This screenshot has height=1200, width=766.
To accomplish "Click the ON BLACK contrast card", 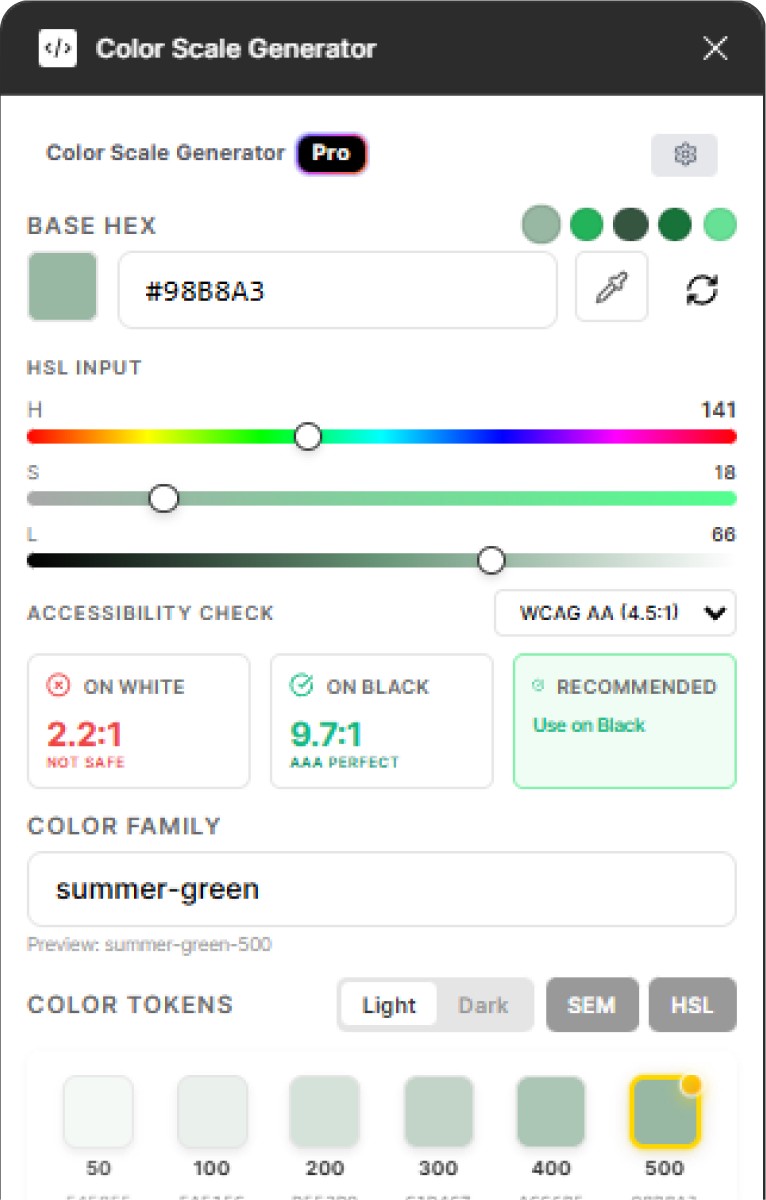I will click(381, 721).
